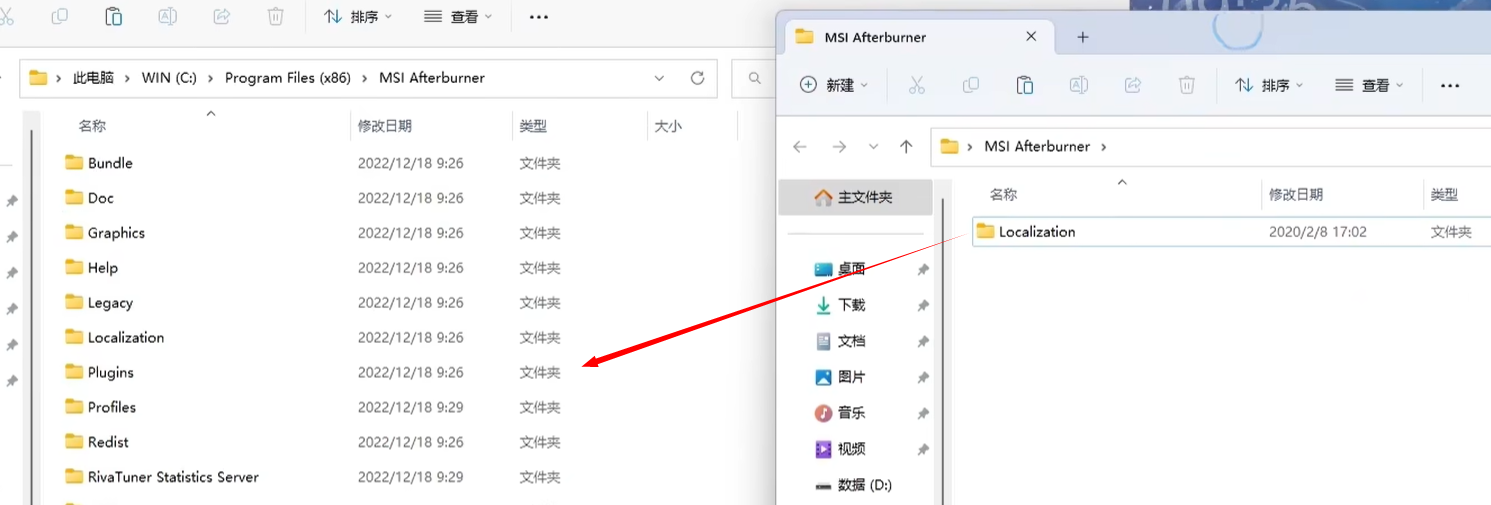Screen dimensions: 1491x505
Task: Expand chevron after MSI Afterburner breadcrumb
Action: [1104, 147]
